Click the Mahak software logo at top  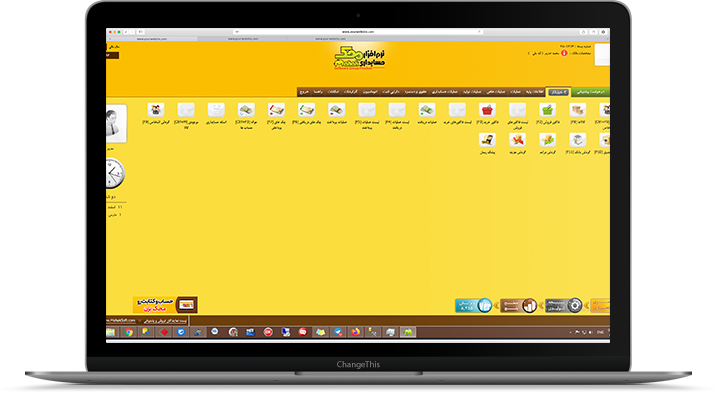click(x=359, y=58)
